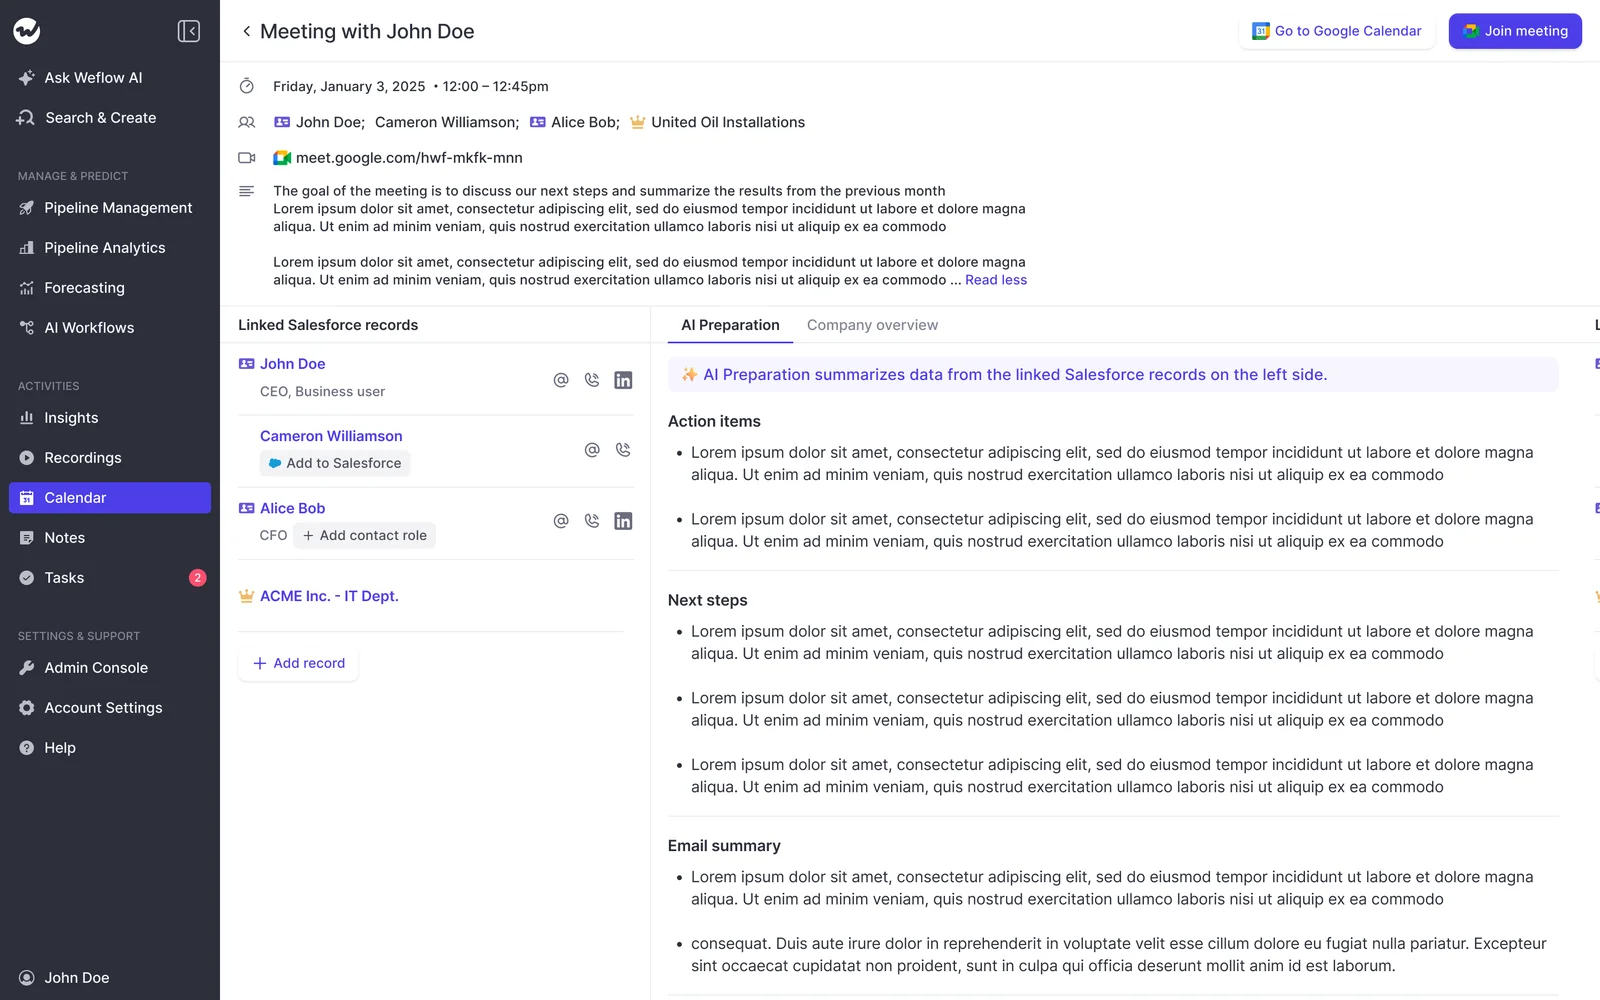The image size is (1600, 1000).
Task: Click Go to Google Calendar button
Action: [1337, 31]
